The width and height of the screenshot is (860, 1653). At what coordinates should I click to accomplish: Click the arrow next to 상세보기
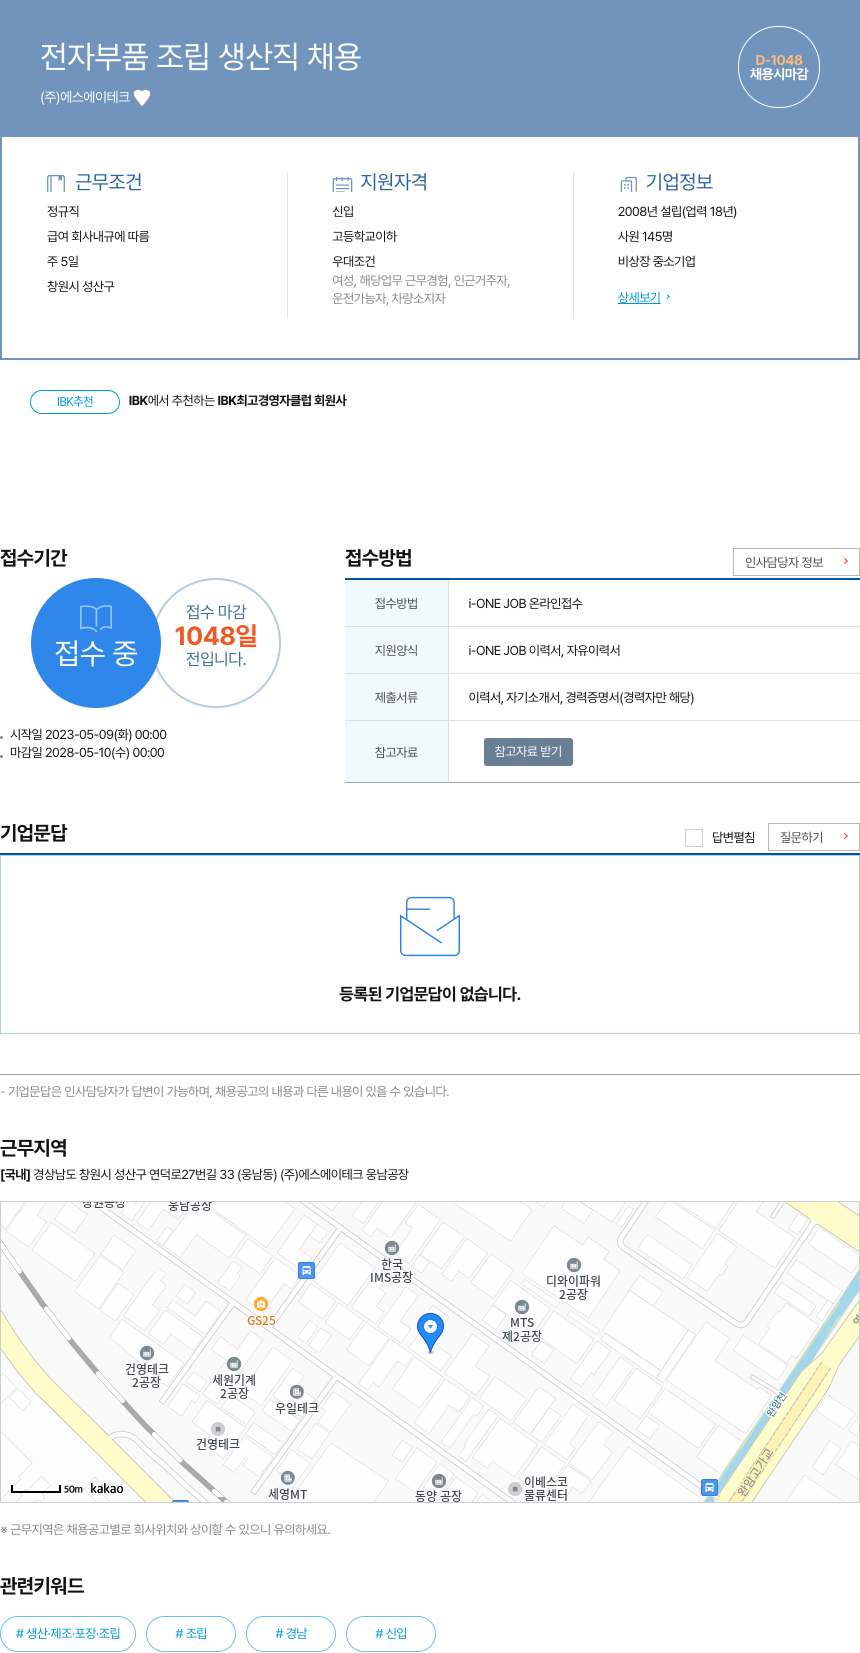click(x=668, y=297)
